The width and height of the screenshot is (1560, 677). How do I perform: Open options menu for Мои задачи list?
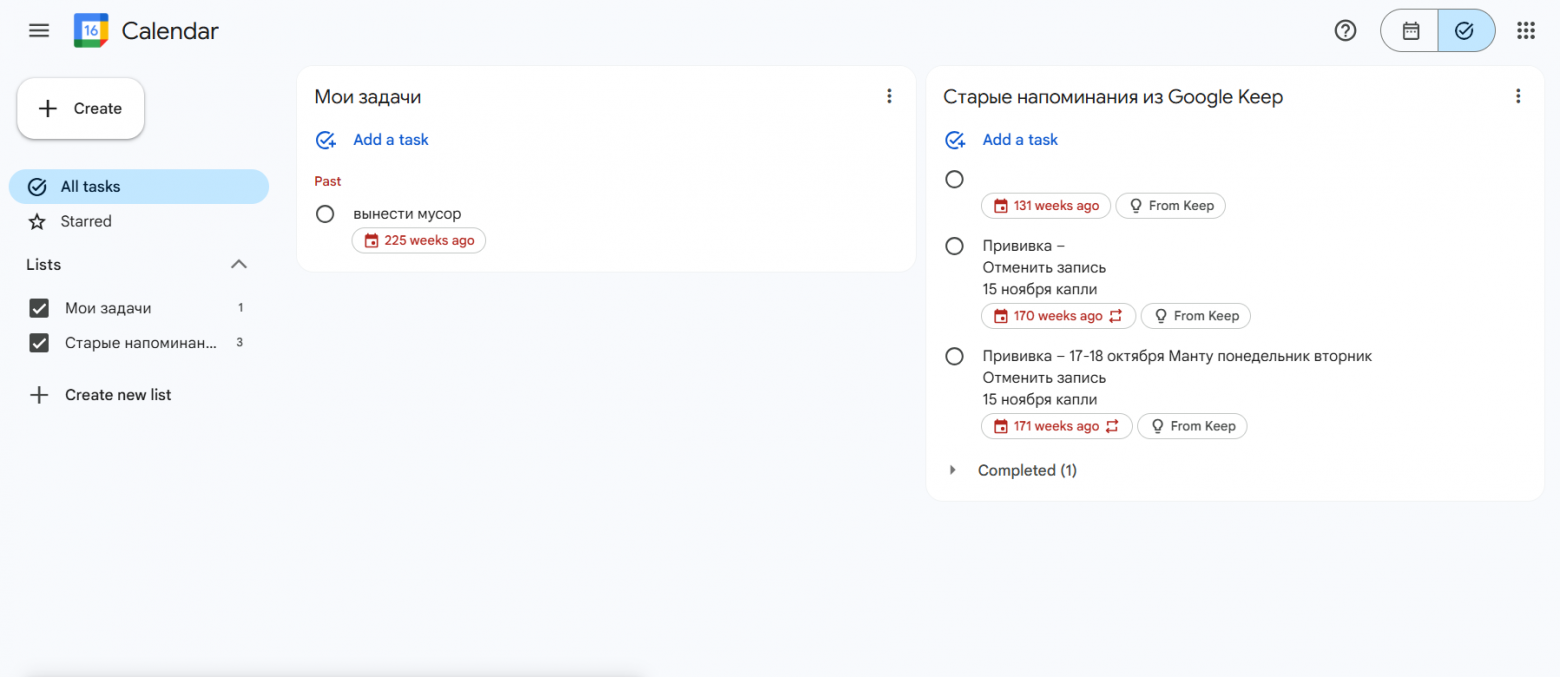tap(889, 97)
